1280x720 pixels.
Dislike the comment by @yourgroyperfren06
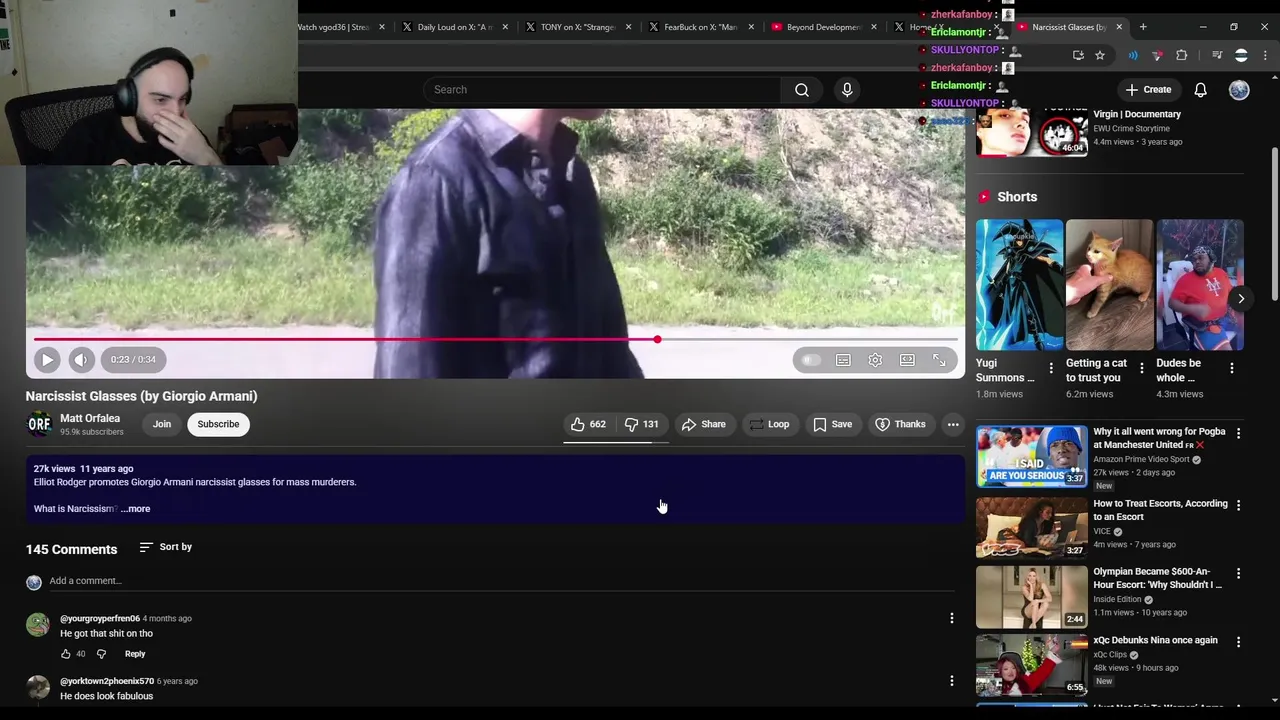tap(101, 654)
